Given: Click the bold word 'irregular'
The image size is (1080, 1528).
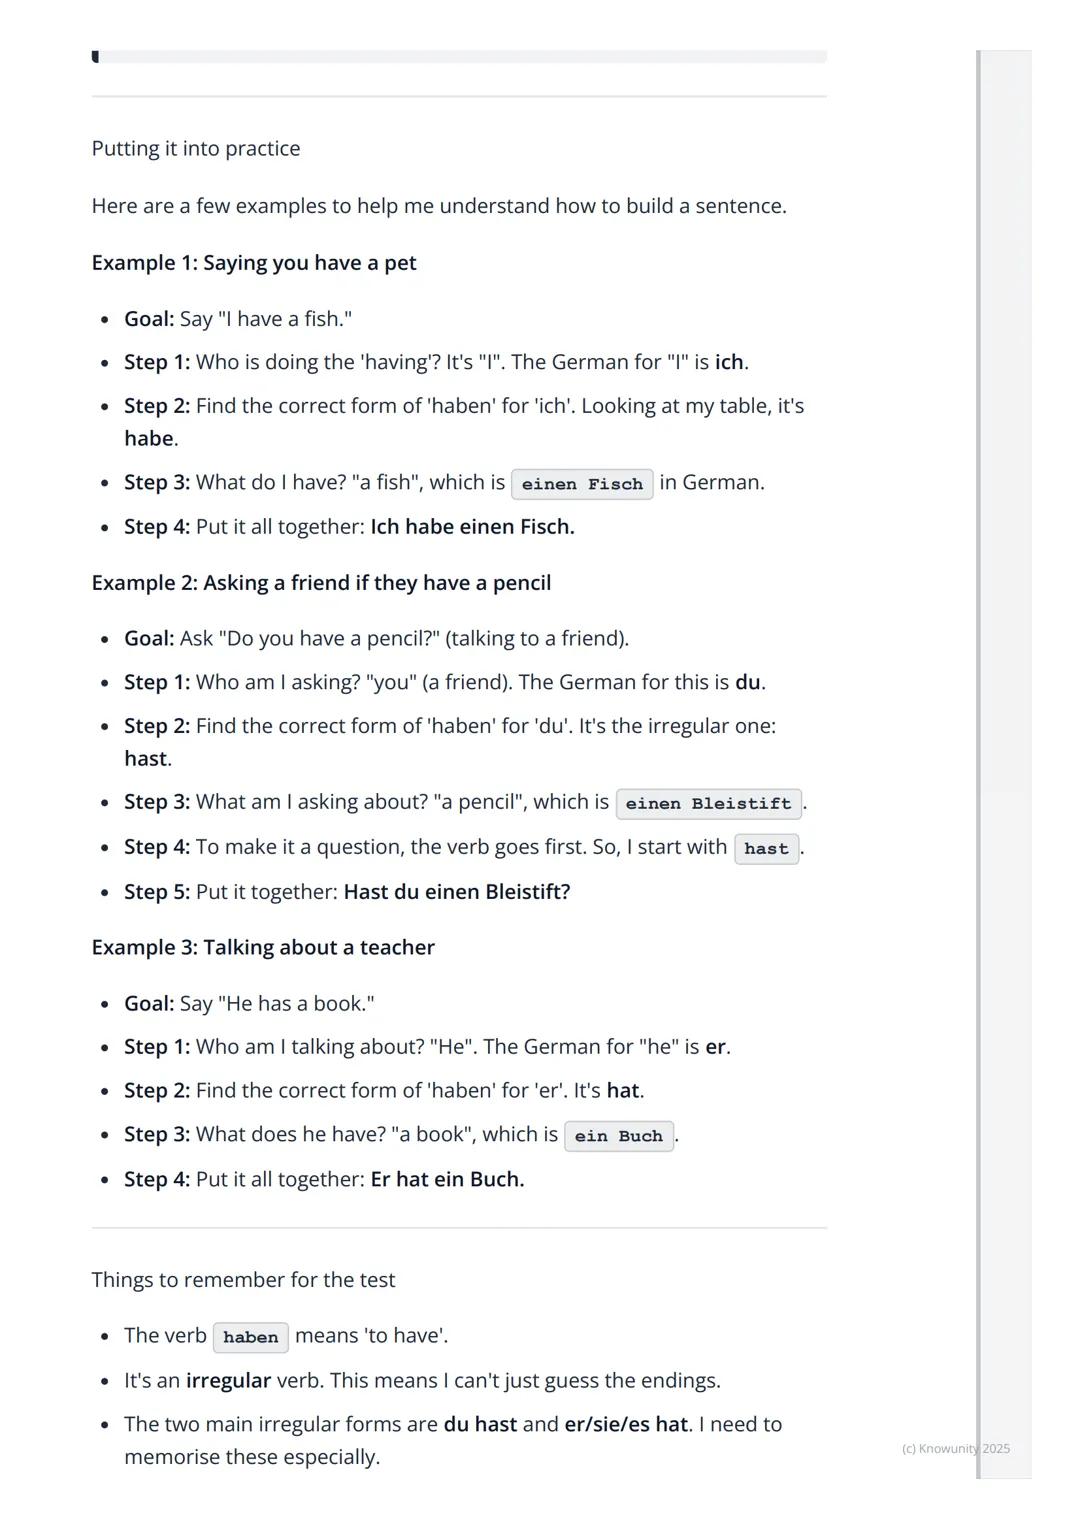Looking at the screenshot, I should pos(228,1381).
